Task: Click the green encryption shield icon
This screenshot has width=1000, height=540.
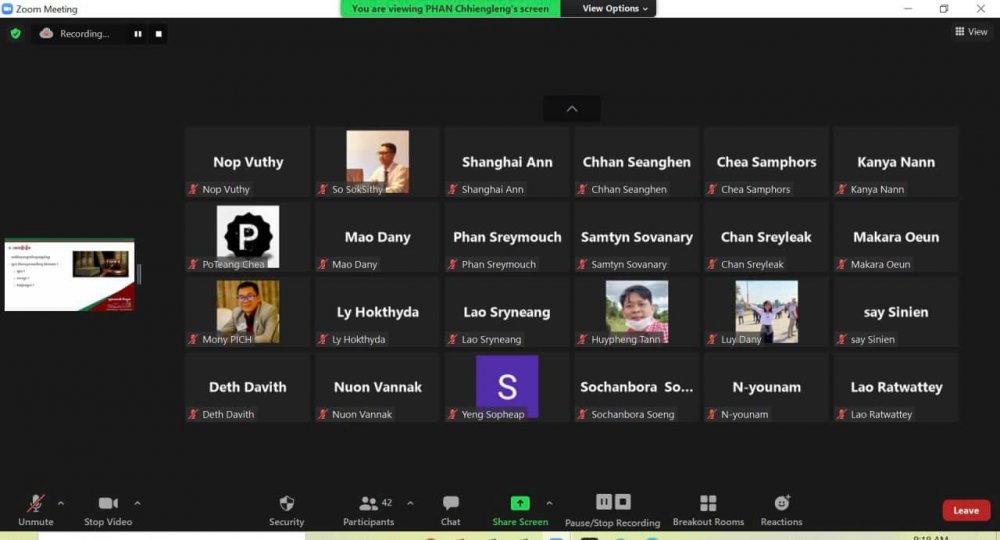Action: (15, 33)
